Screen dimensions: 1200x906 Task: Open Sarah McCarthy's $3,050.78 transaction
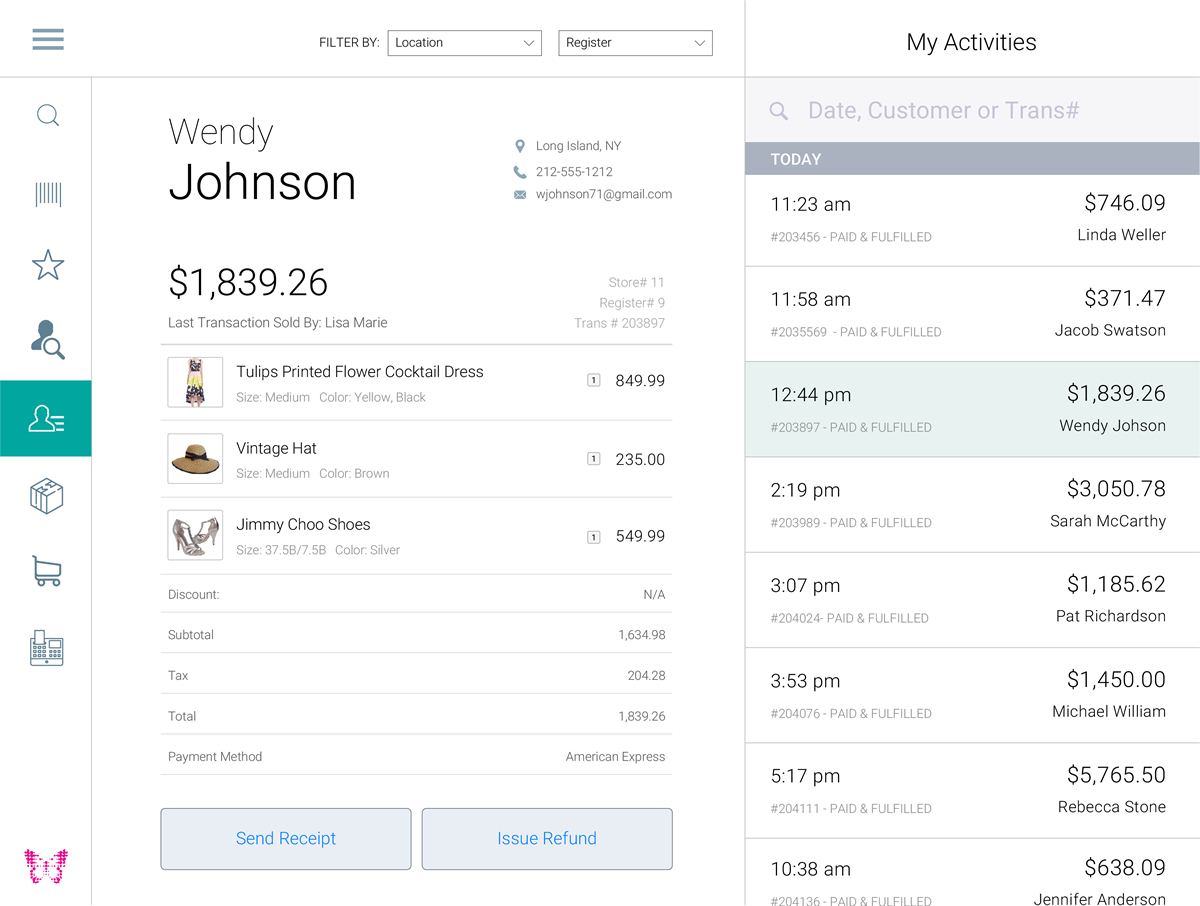[972, 505]
